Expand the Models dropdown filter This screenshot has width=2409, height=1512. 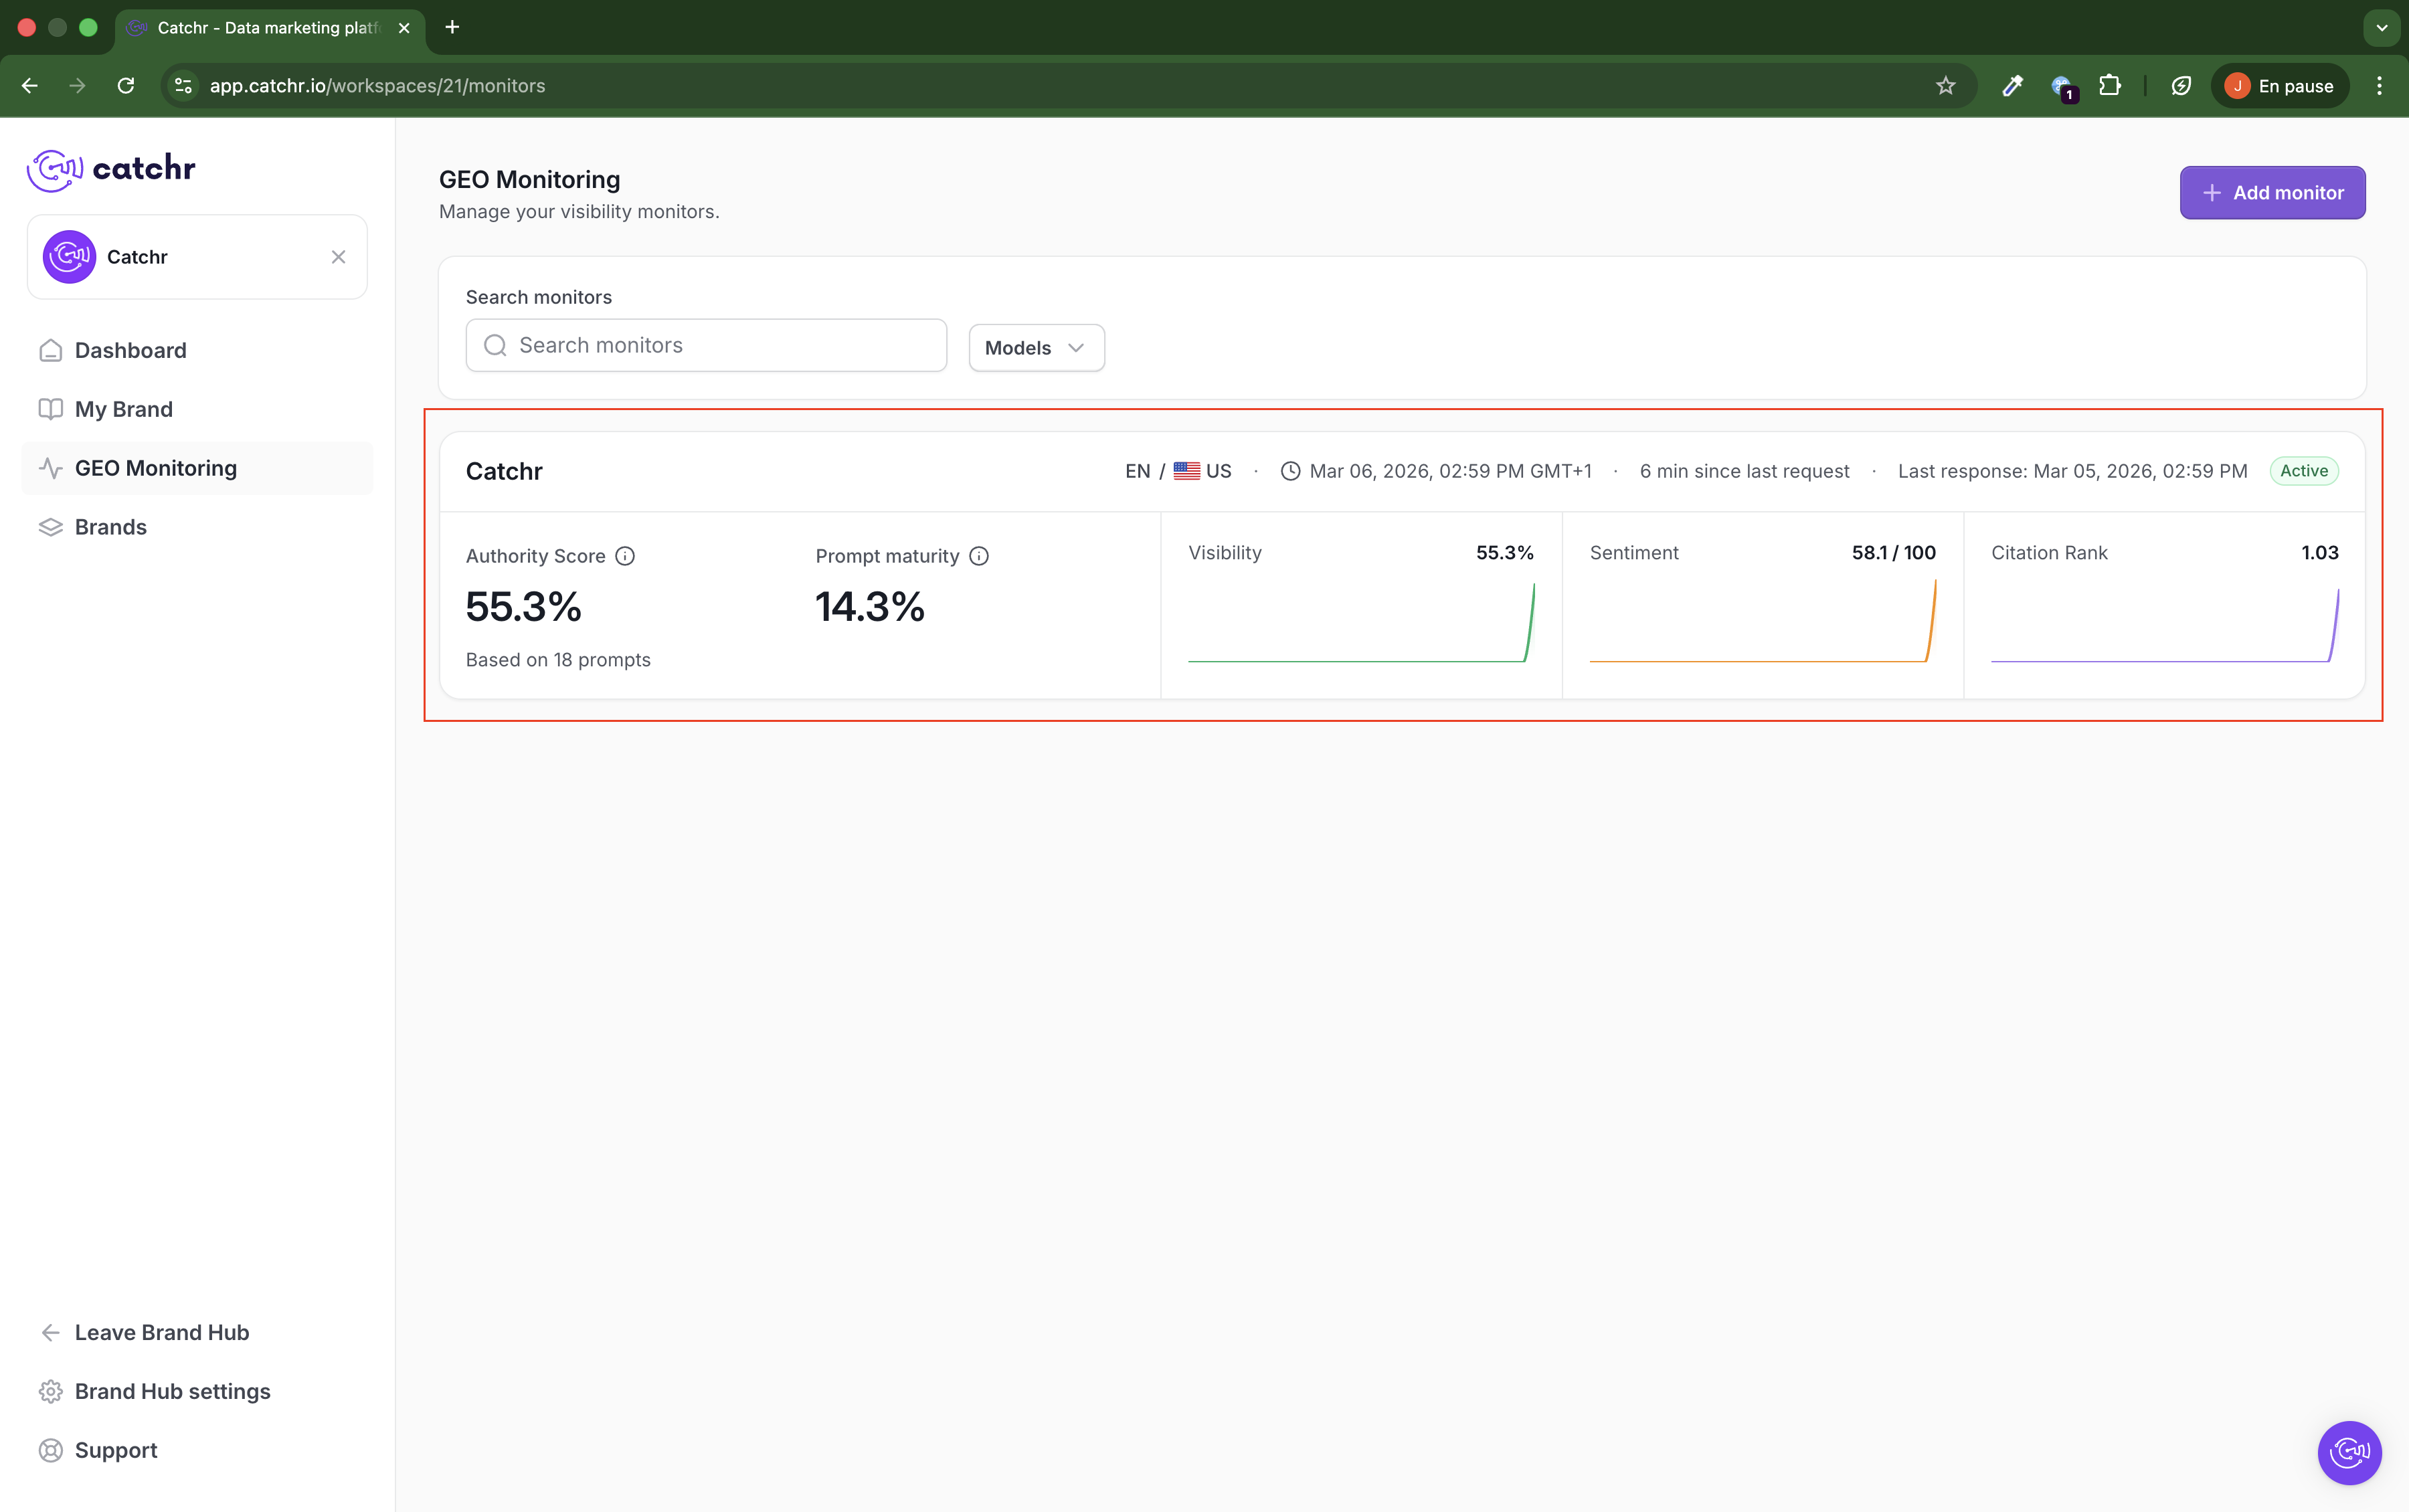[x=1036, y=348]
